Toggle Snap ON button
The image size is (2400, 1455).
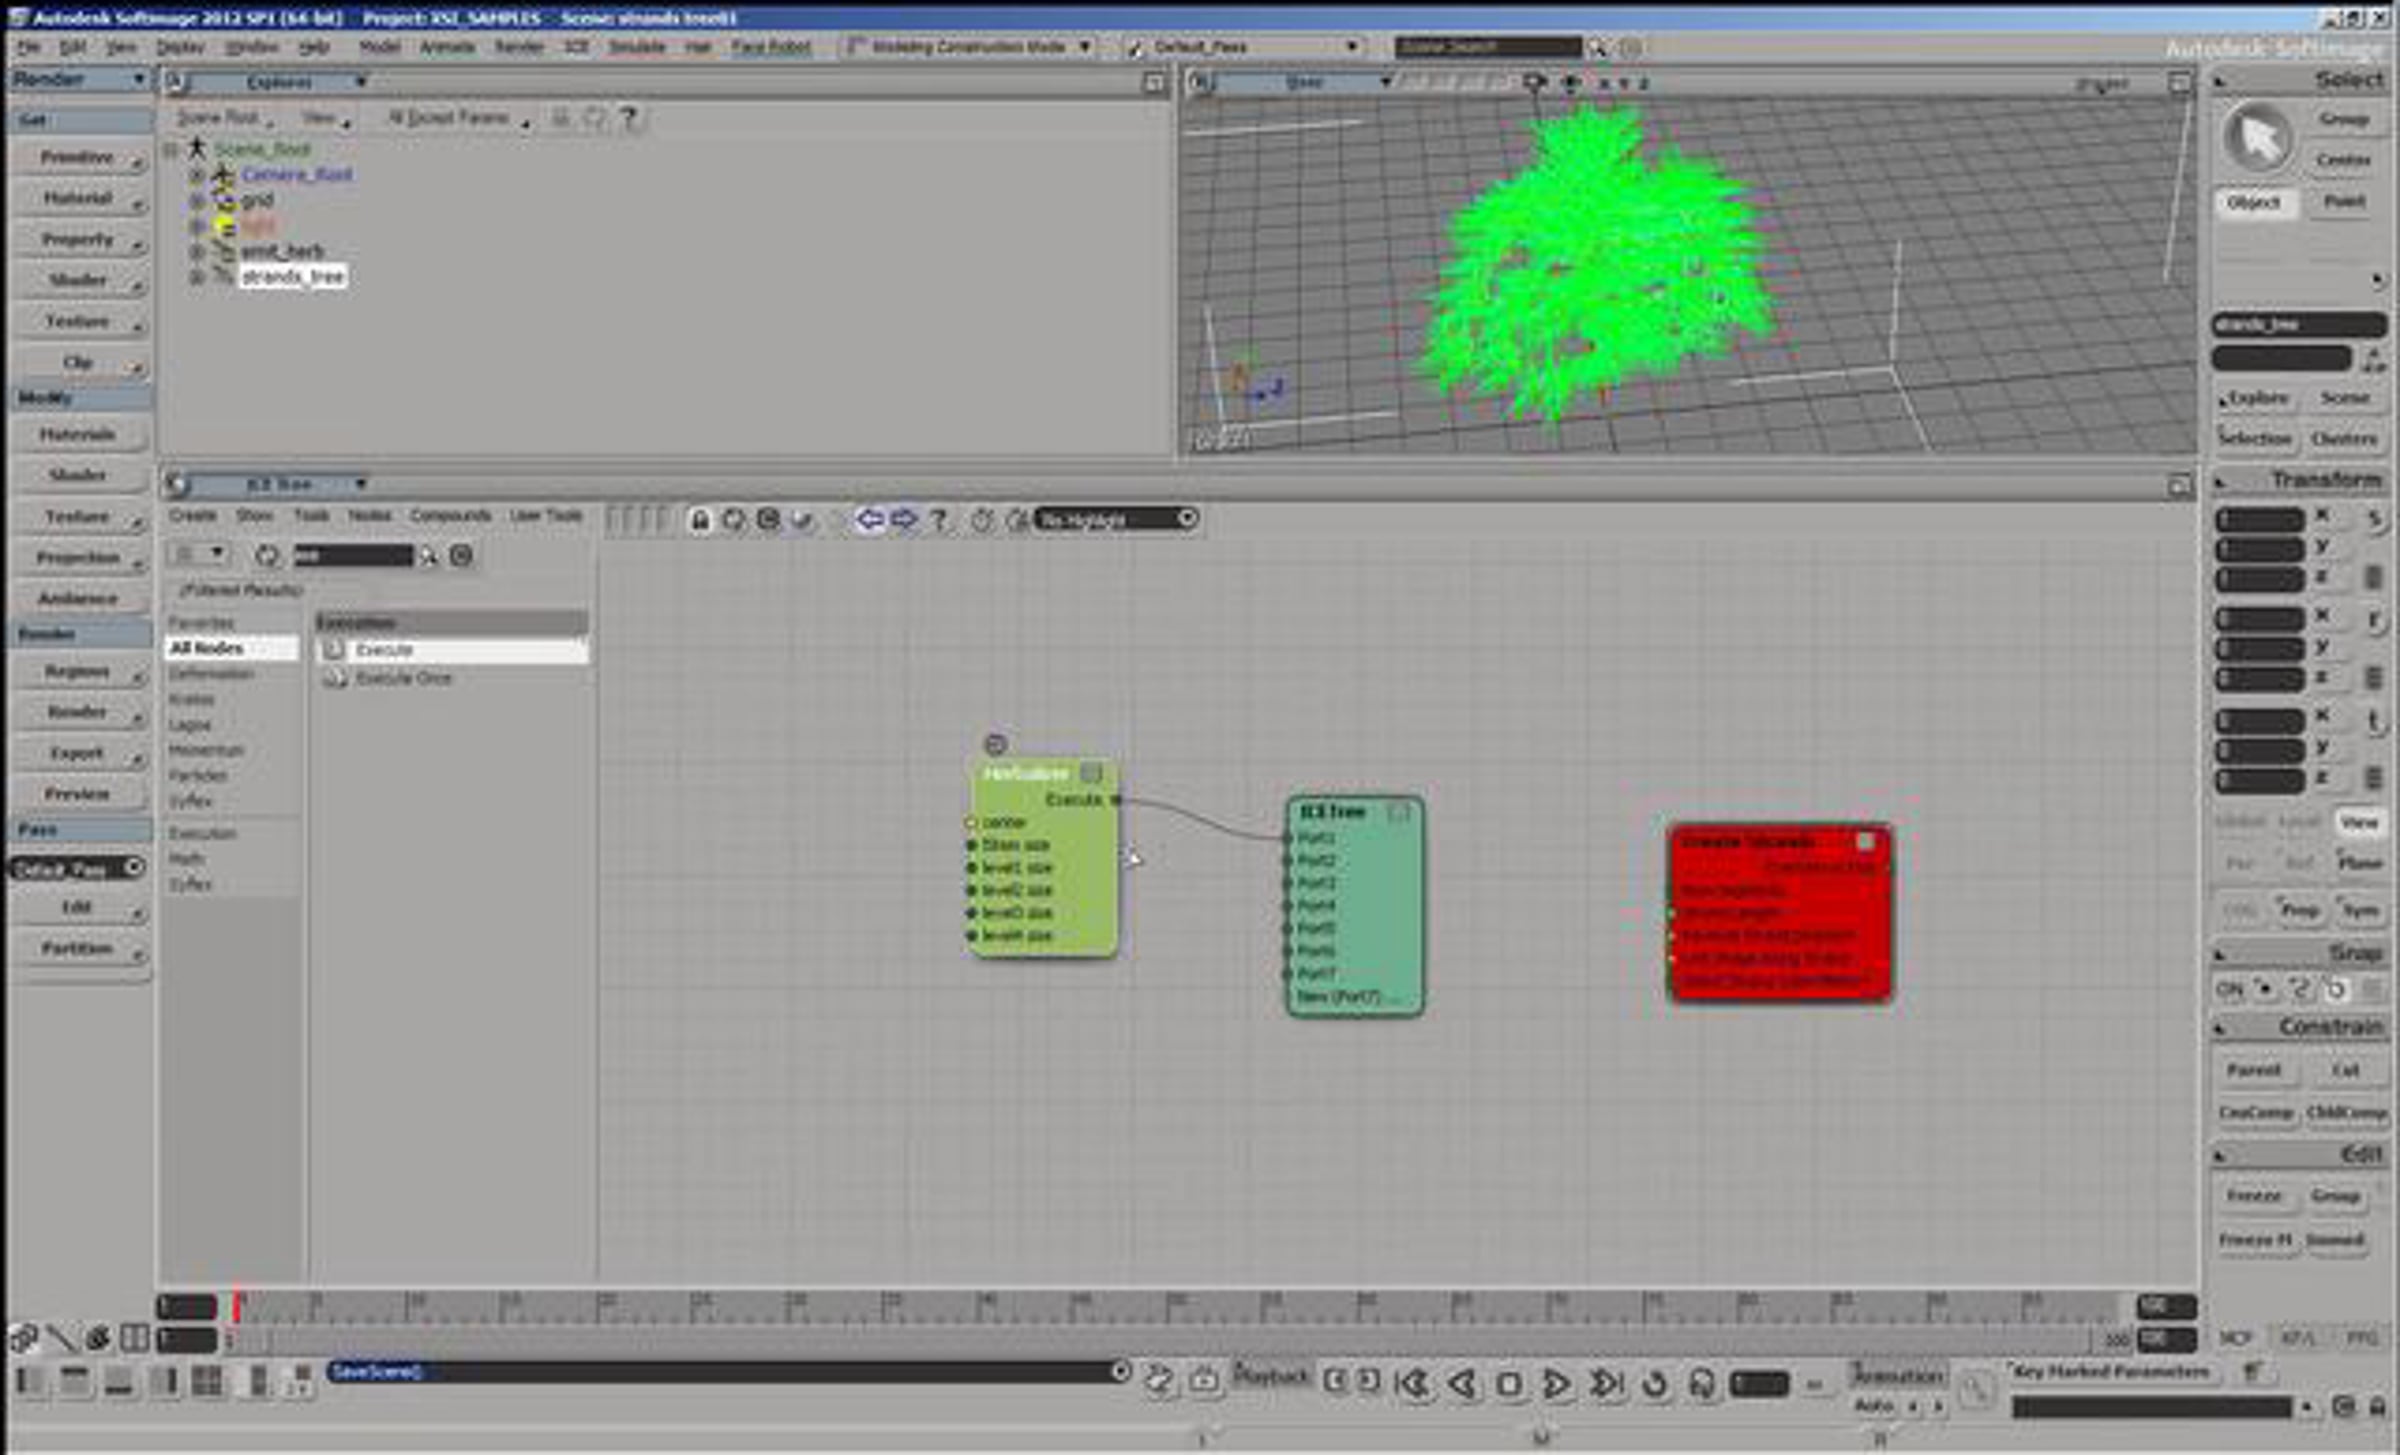(x=2230, y=990)
